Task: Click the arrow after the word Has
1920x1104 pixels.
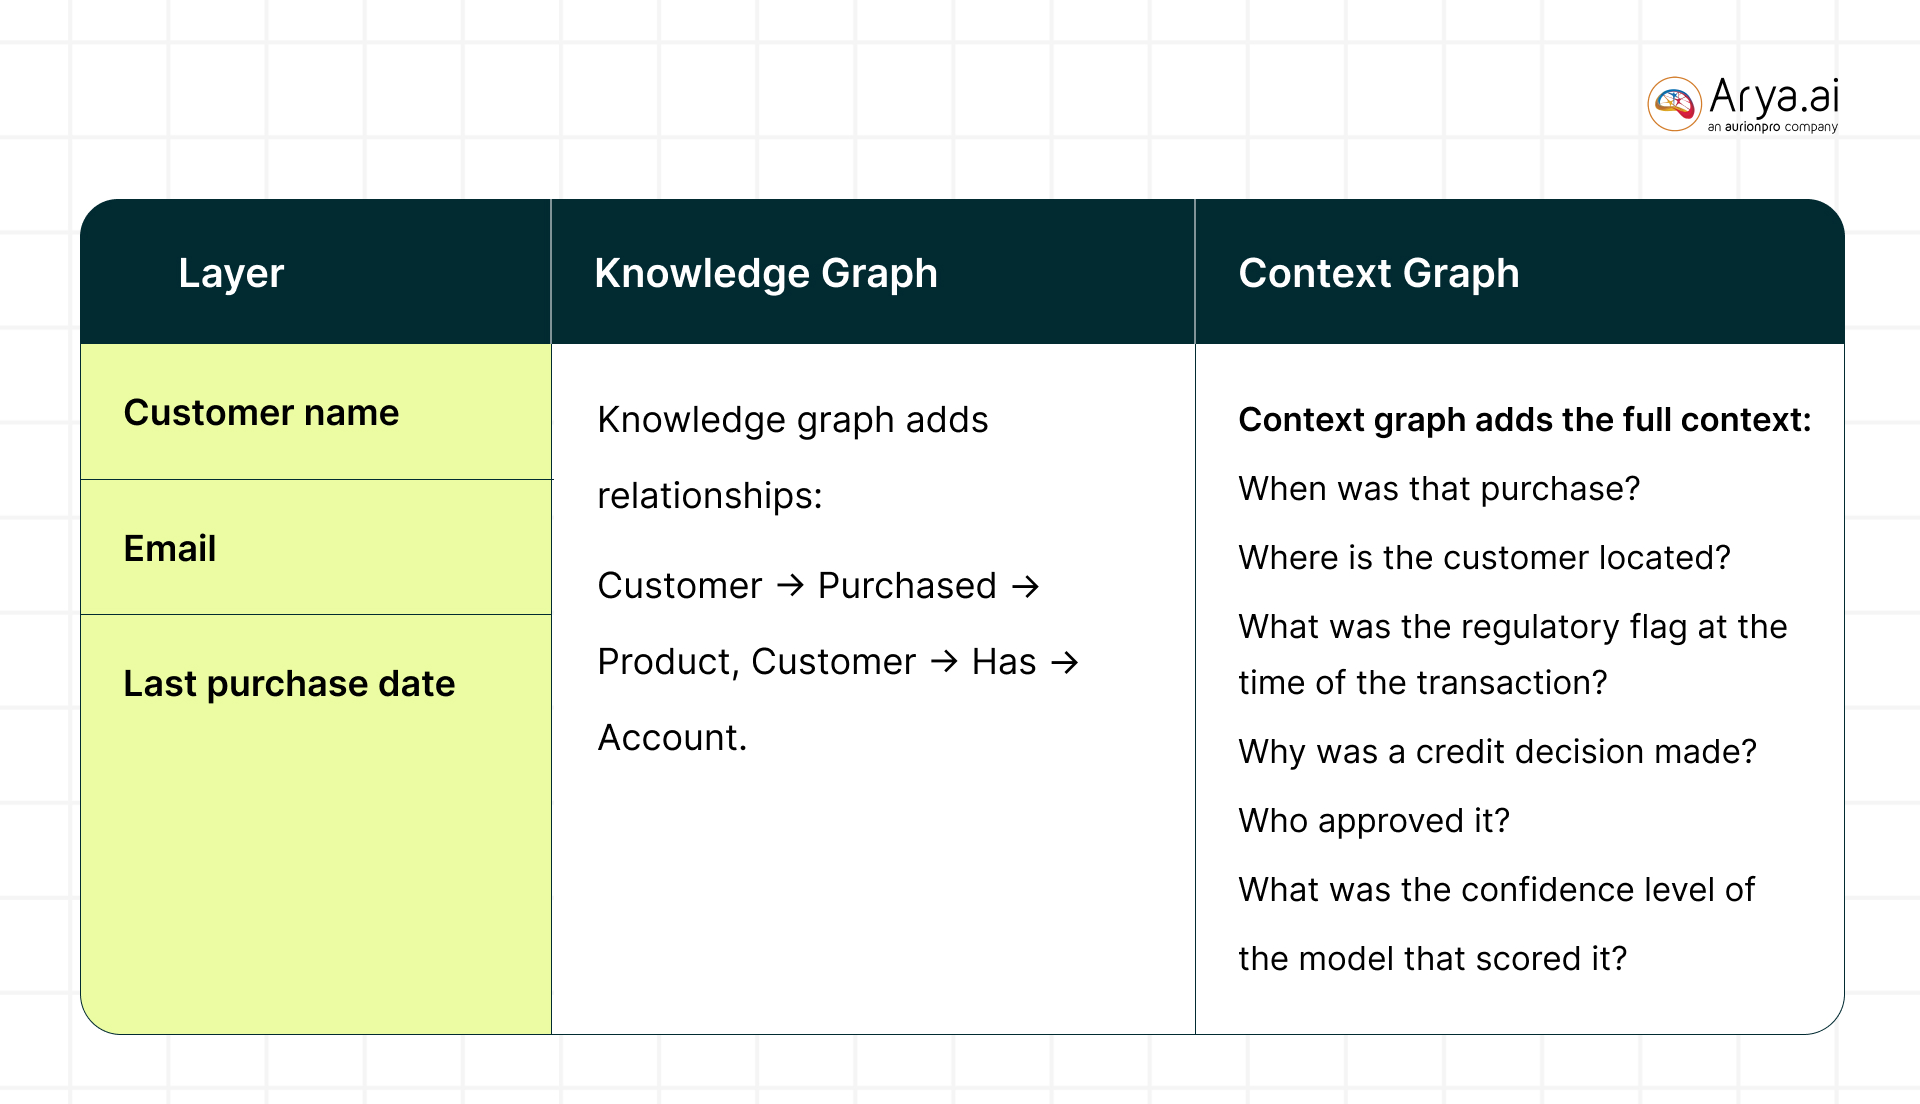Action: pyautogui.click(x=1065, y=661)
